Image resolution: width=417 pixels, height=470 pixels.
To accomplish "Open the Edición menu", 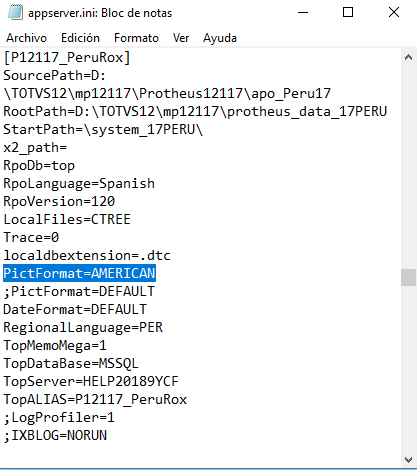I will point(80,38).
